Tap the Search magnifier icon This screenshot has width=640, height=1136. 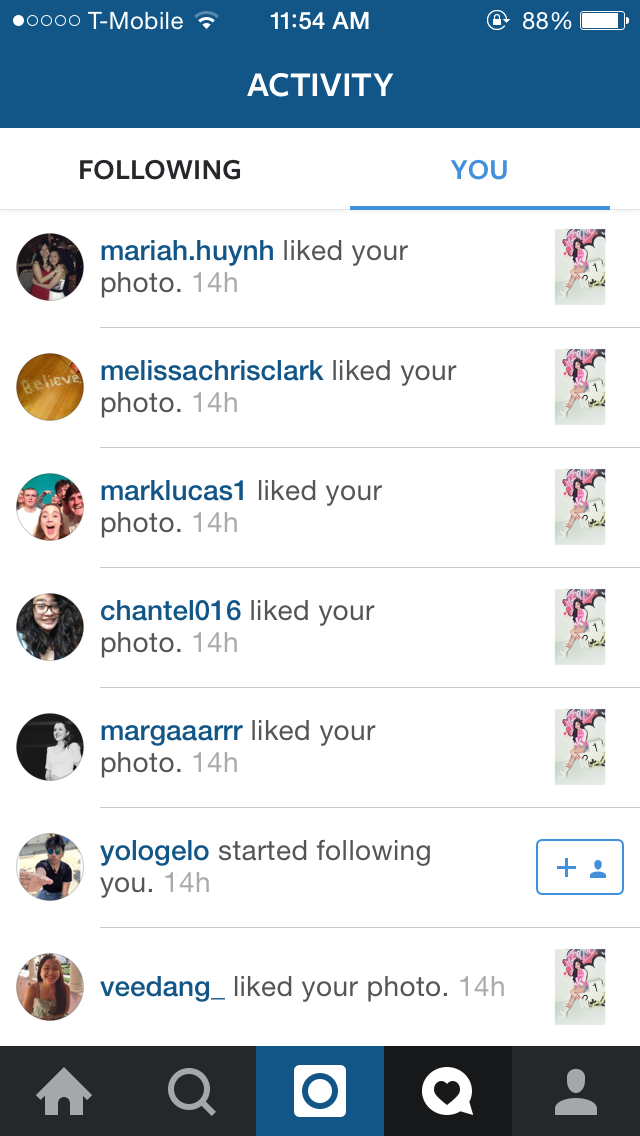click(191, 1092)
